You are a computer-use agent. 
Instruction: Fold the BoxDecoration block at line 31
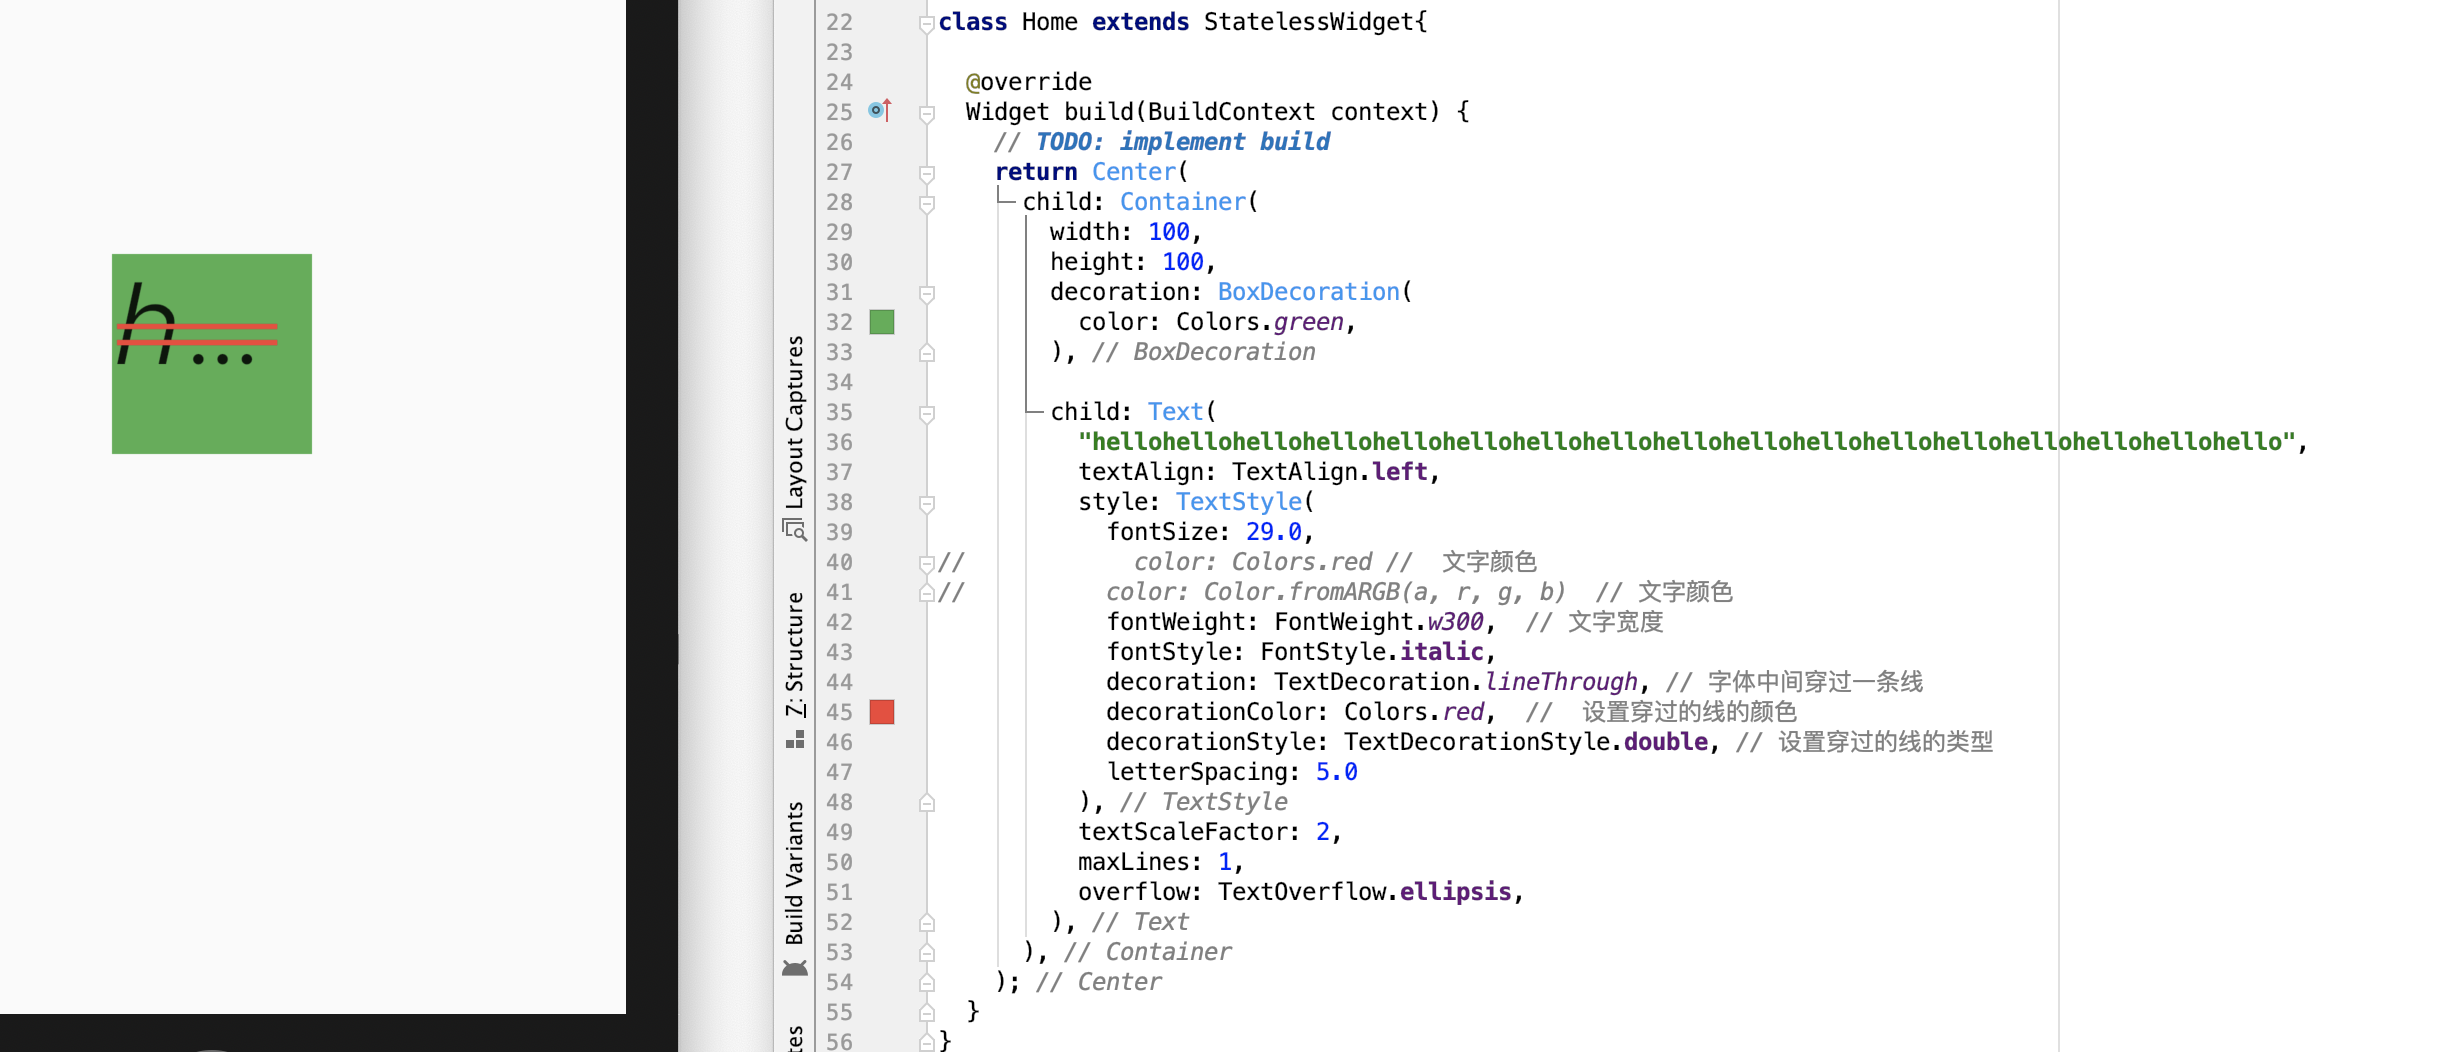pyautogui.click(x=927, y=294)
